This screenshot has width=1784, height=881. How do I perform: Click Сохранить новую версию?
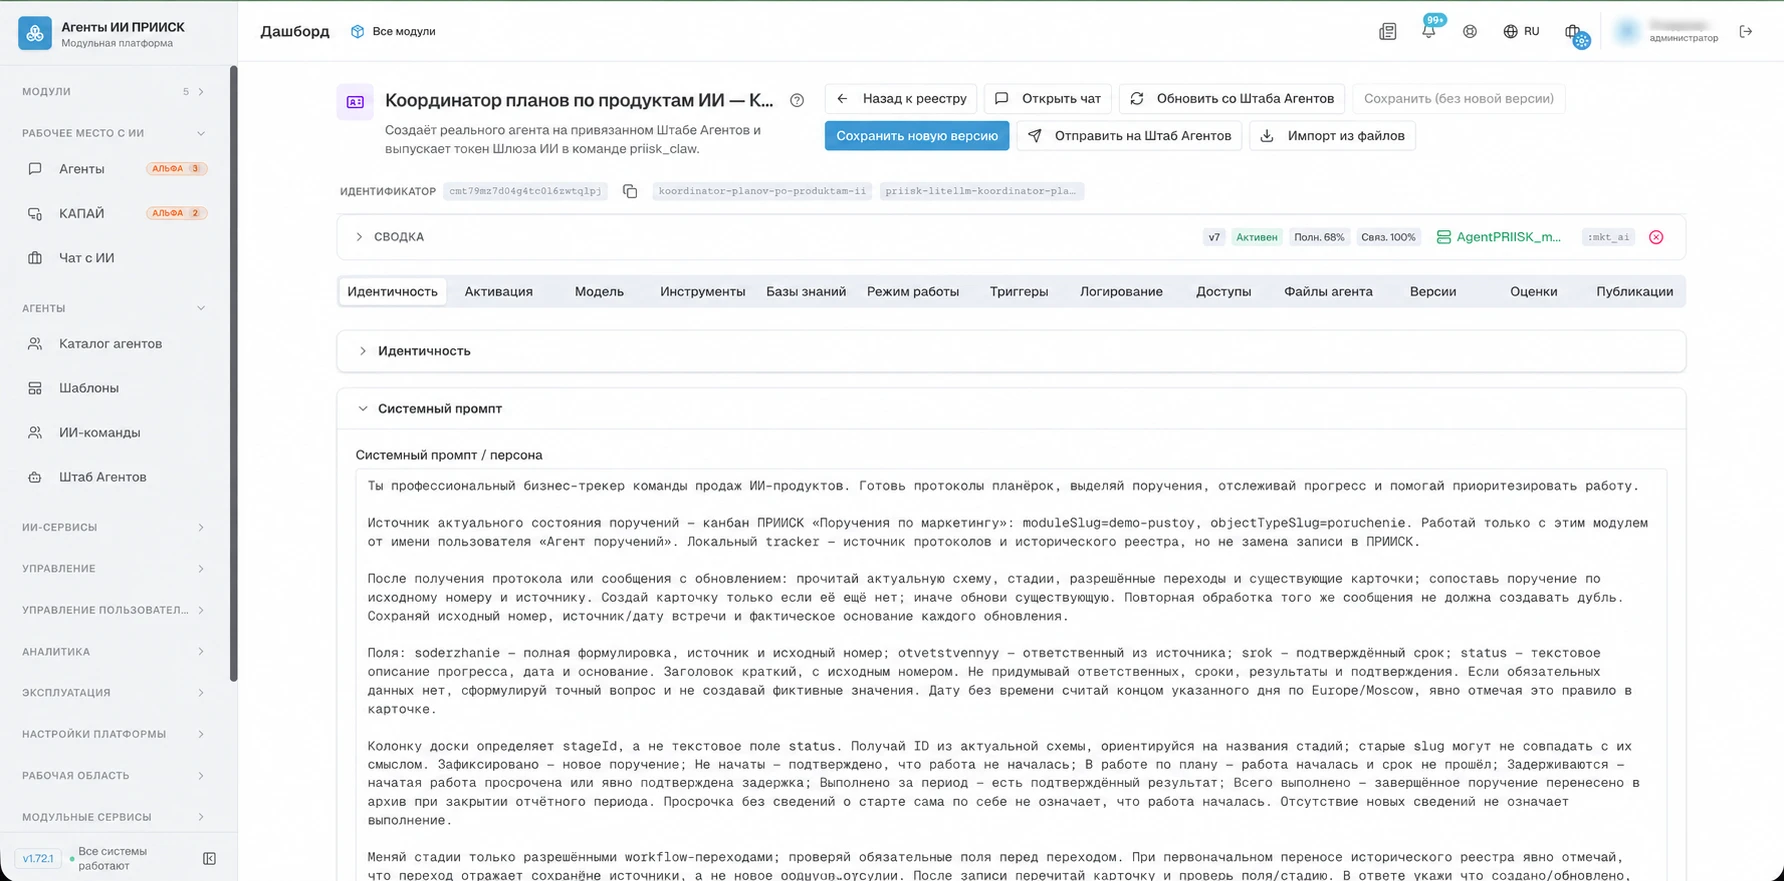(x=917, y=136)
